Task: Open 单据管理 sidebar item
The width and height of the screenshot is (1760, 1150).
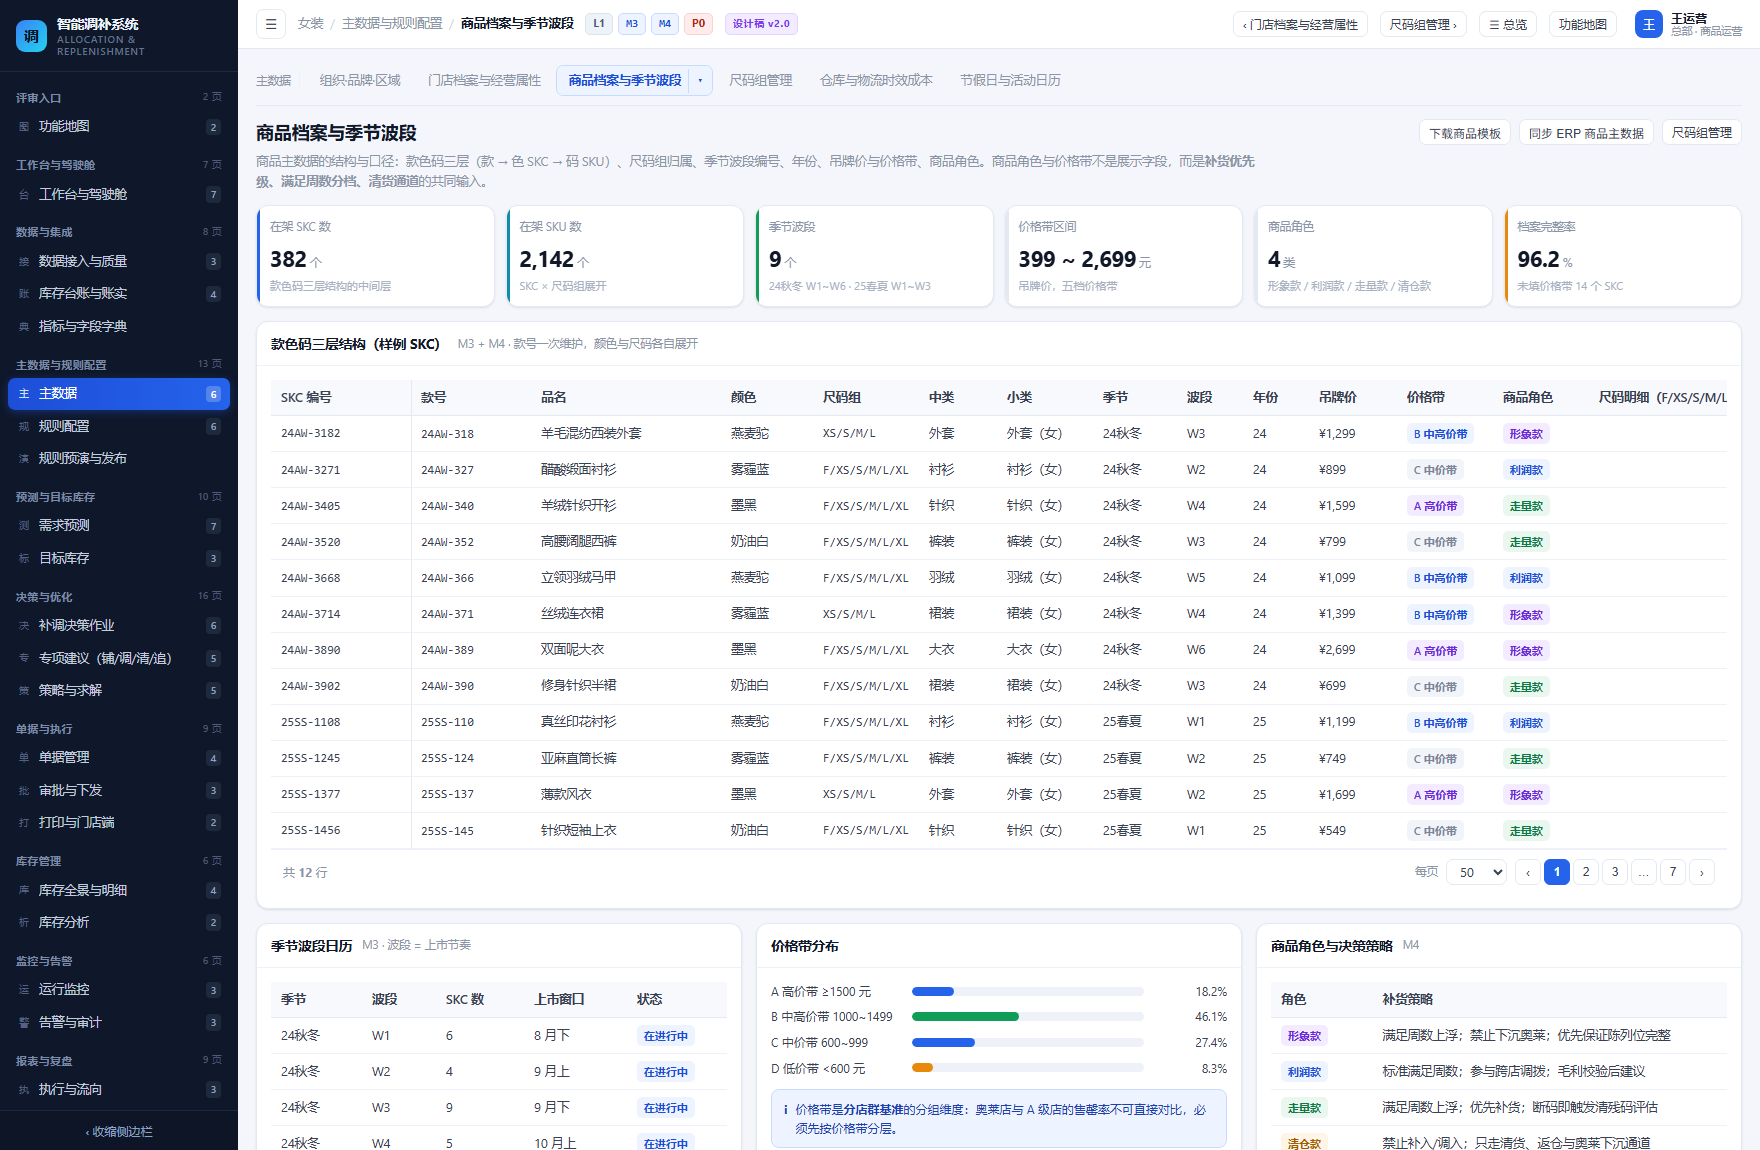Action: [119, 758]
